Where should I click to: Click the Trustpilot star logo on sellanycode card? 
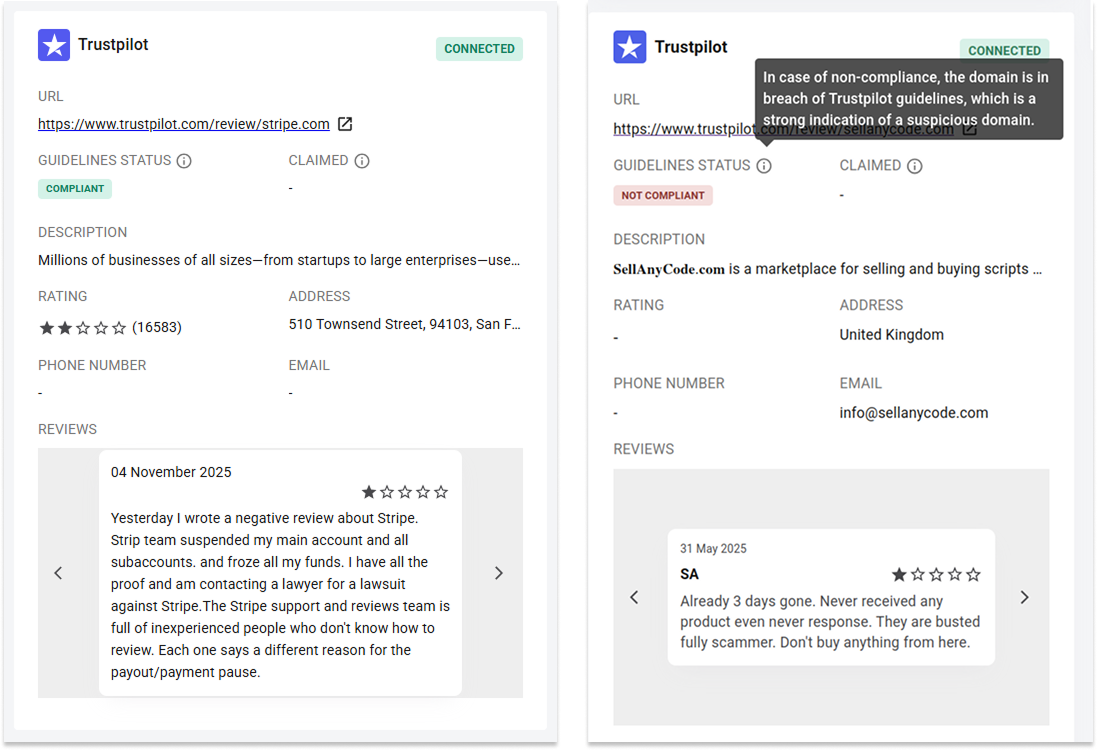(x=630, y=47)
